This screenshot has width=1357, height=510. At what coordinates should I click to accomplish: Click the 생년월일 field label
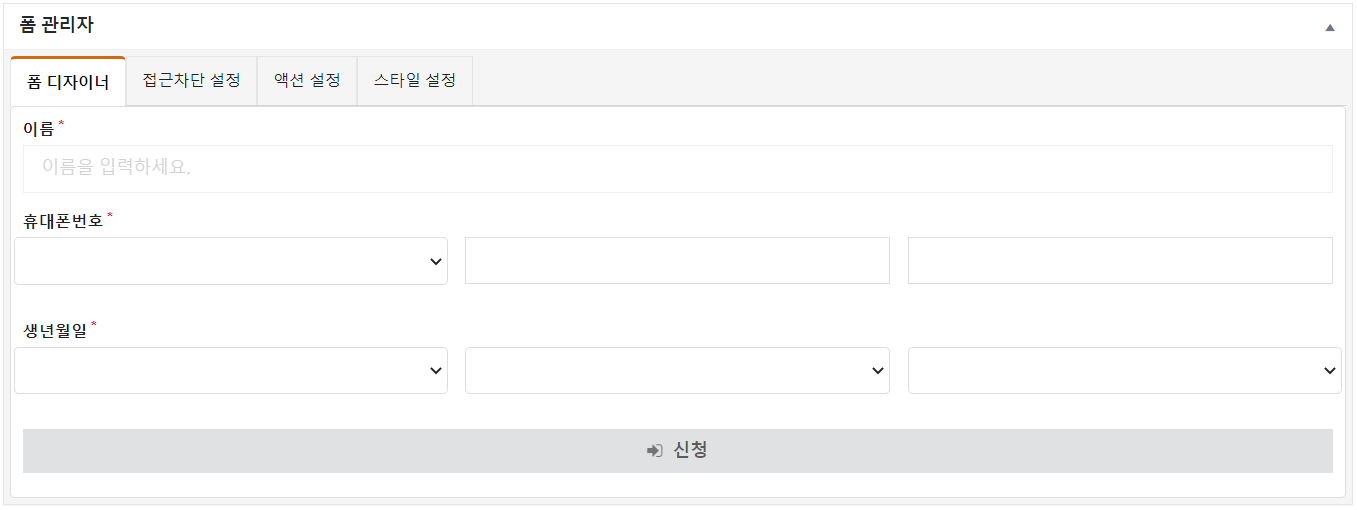coord(55,329)
